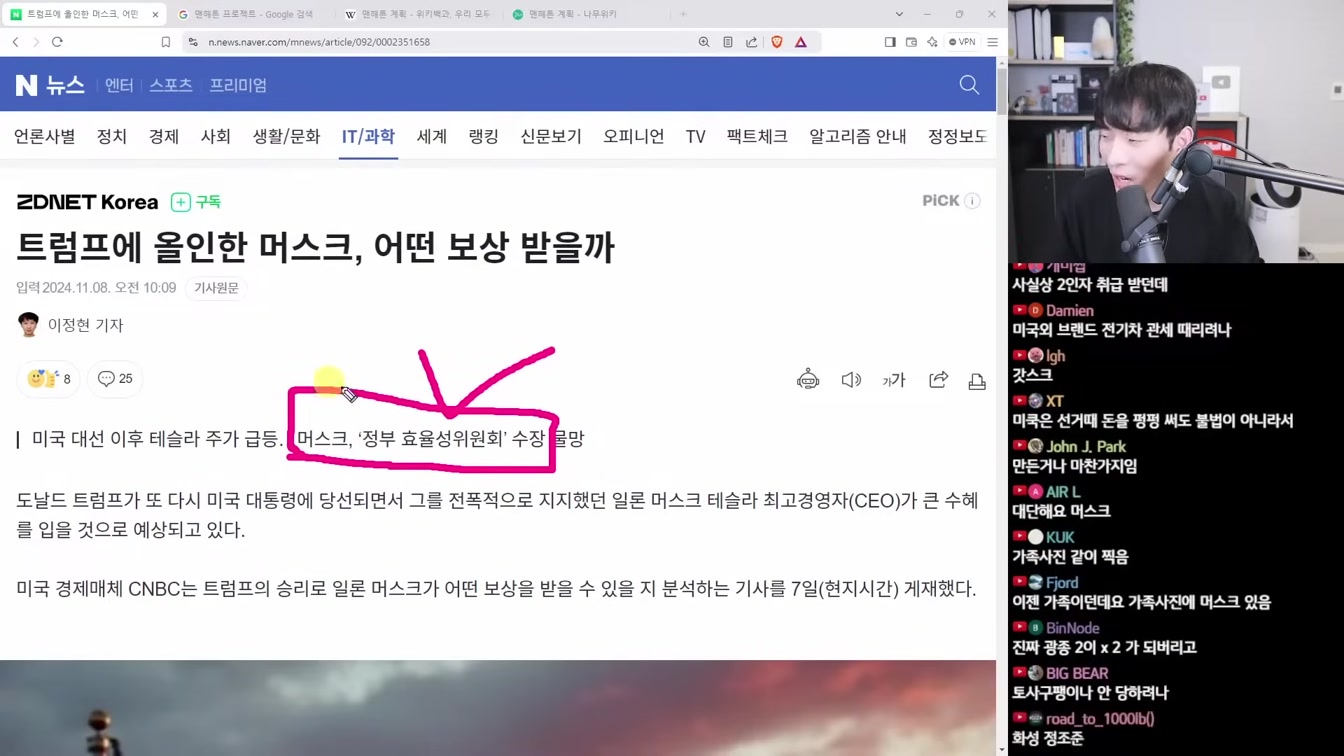Click the PiCK info icon
The image size is (1344, 756).
(972, 201)
